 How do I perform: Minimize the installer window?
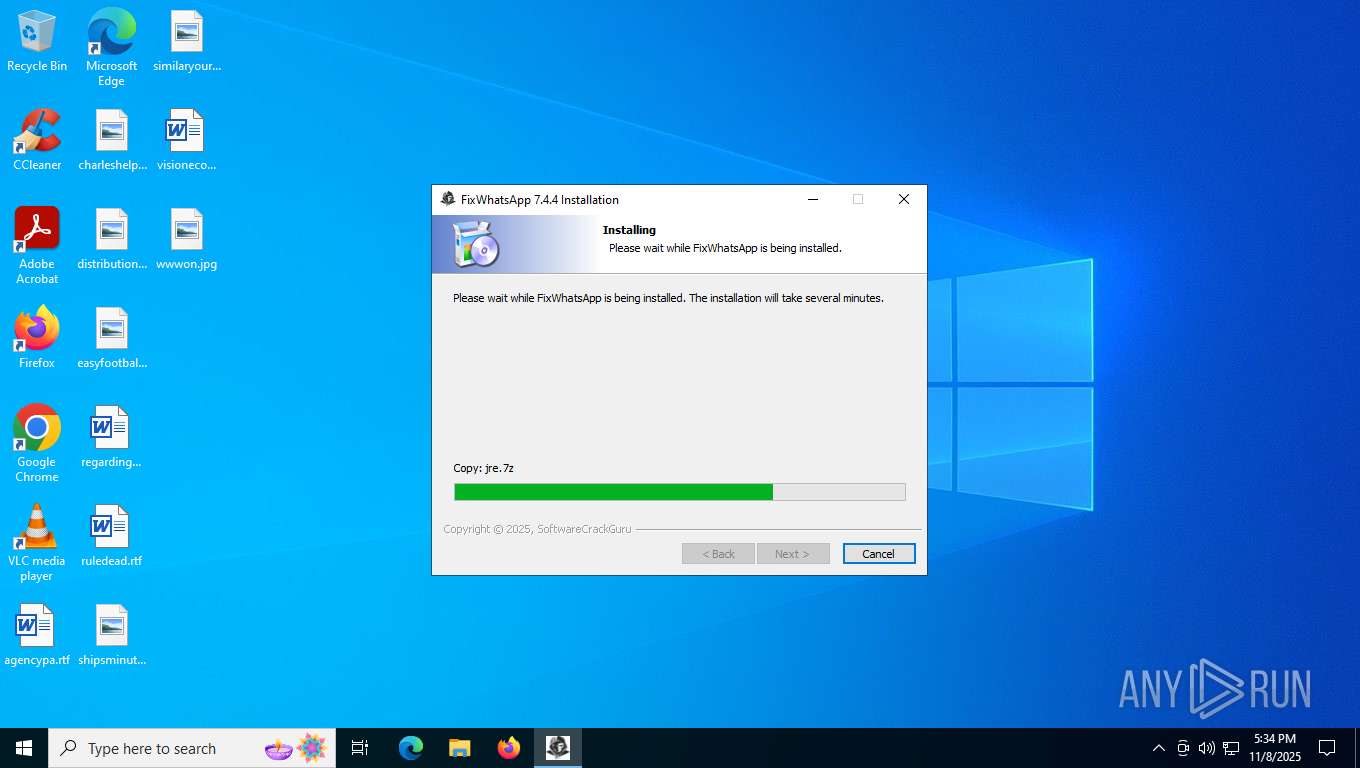tap(812, 199)
